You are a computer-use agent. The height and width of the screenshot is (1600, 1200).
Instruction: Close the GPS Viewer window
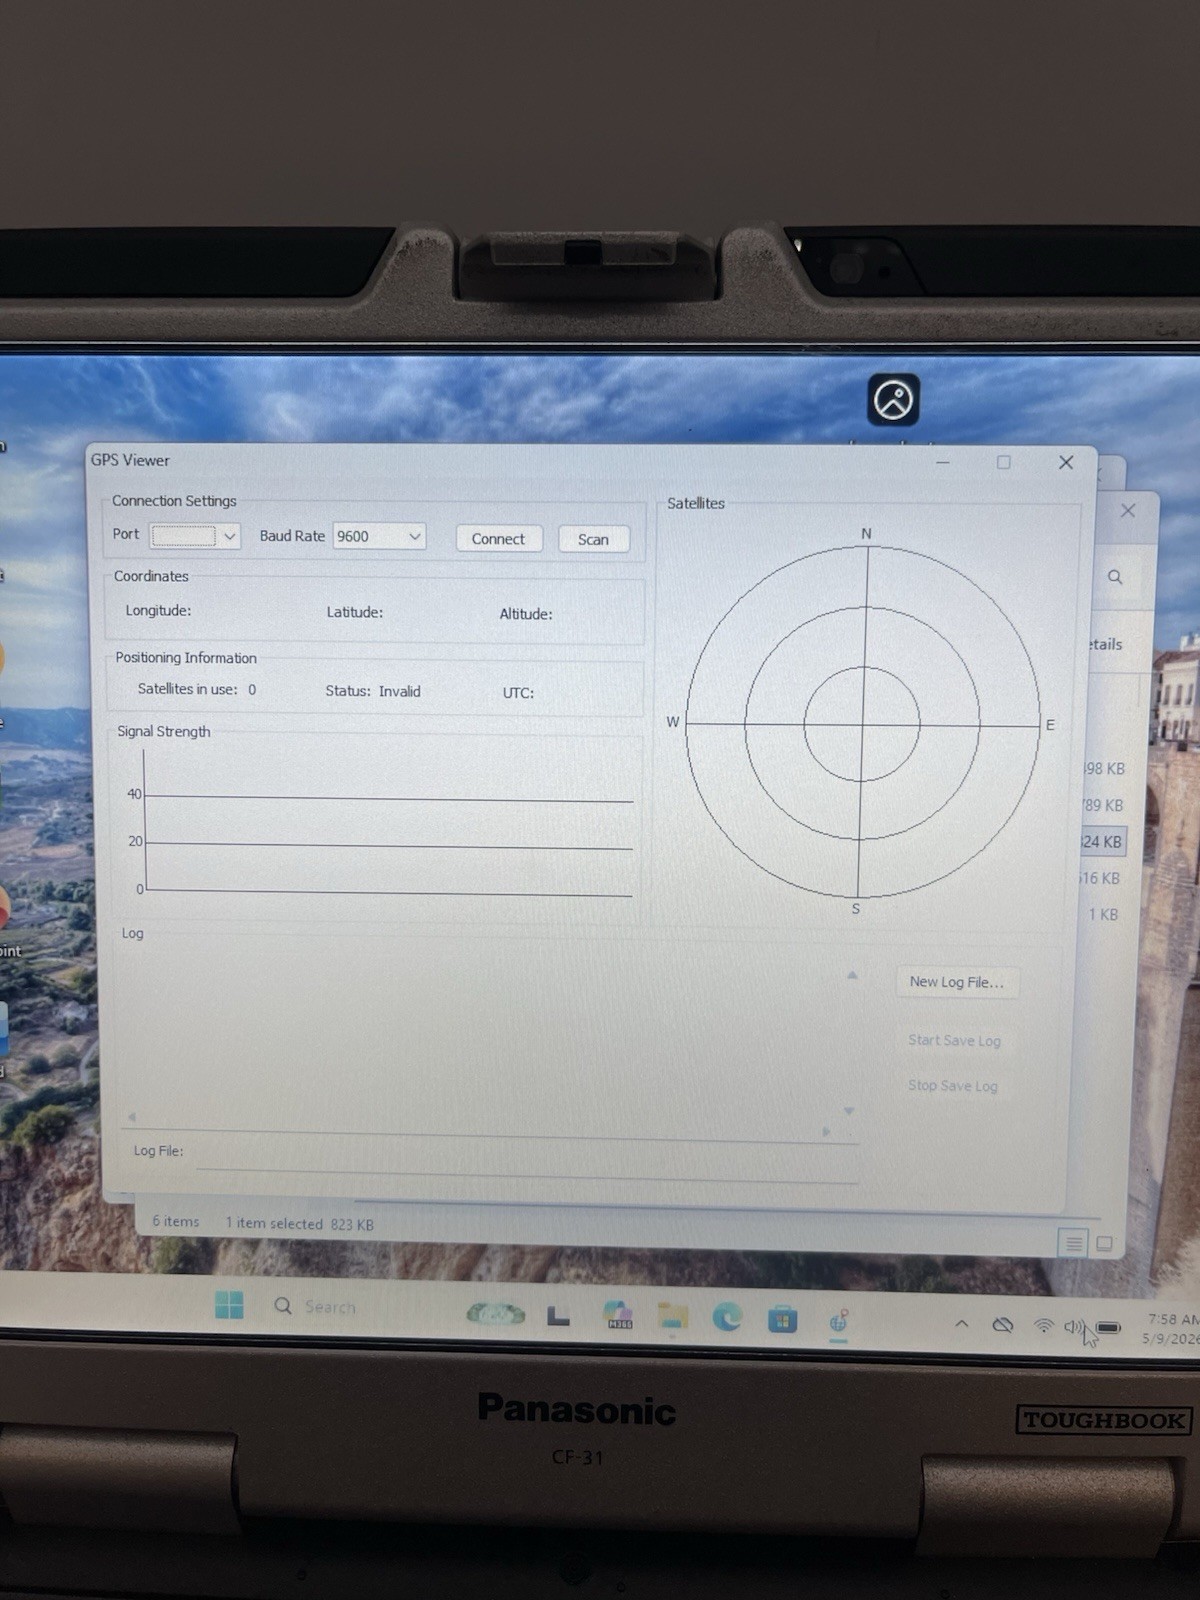pos(1066,462)
